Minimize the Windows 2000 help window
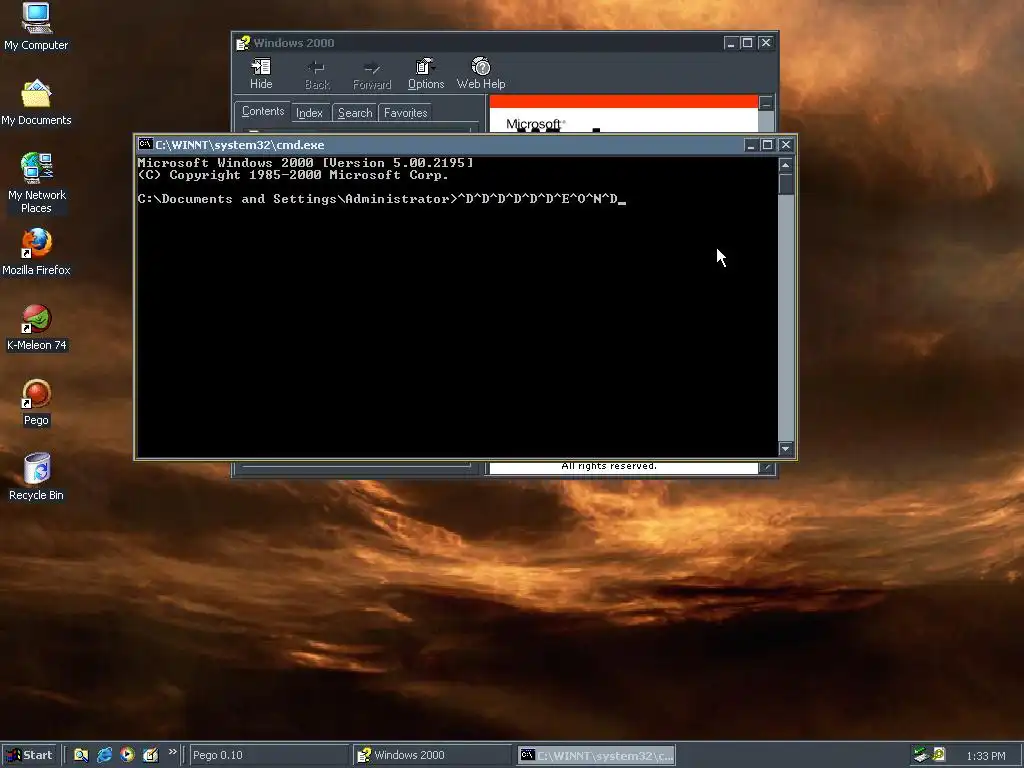 click(x=731, y=43)
